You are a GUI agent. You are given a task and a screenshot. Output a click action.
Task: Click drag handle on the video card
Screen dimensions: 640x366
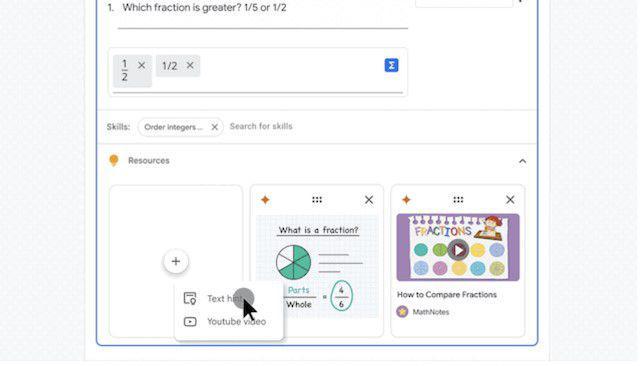[458, 200]
